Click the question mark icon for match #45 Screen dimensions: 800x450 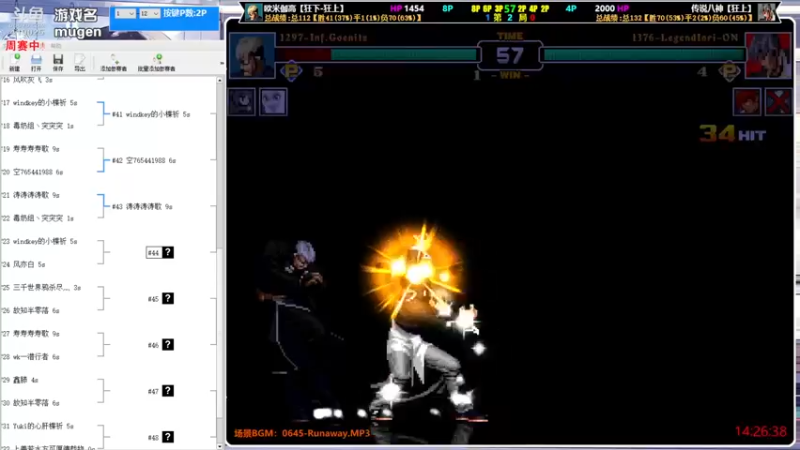pos(168,298)
